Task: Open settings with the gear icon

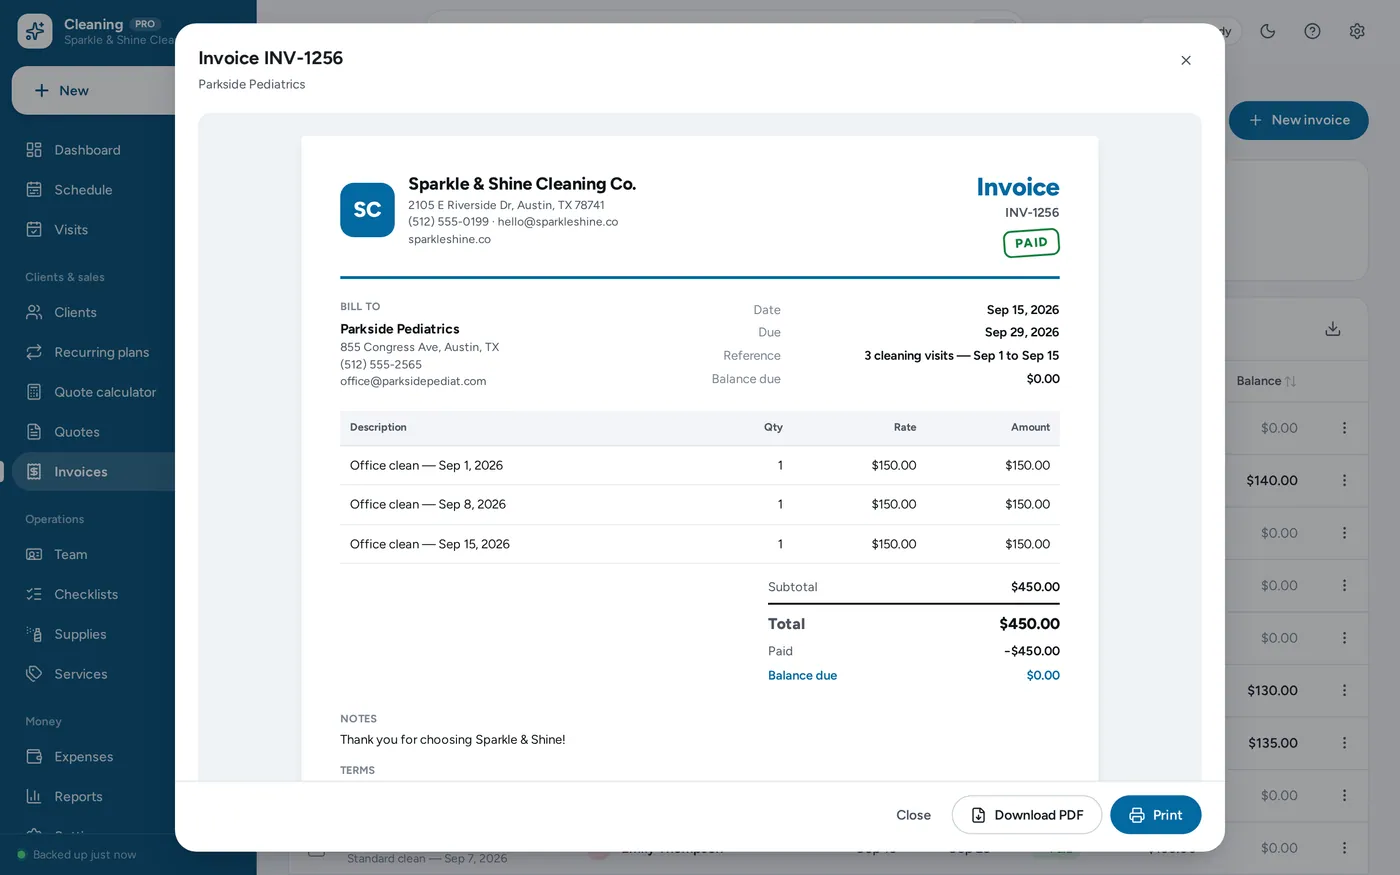Action: [x=1357, y=31]
